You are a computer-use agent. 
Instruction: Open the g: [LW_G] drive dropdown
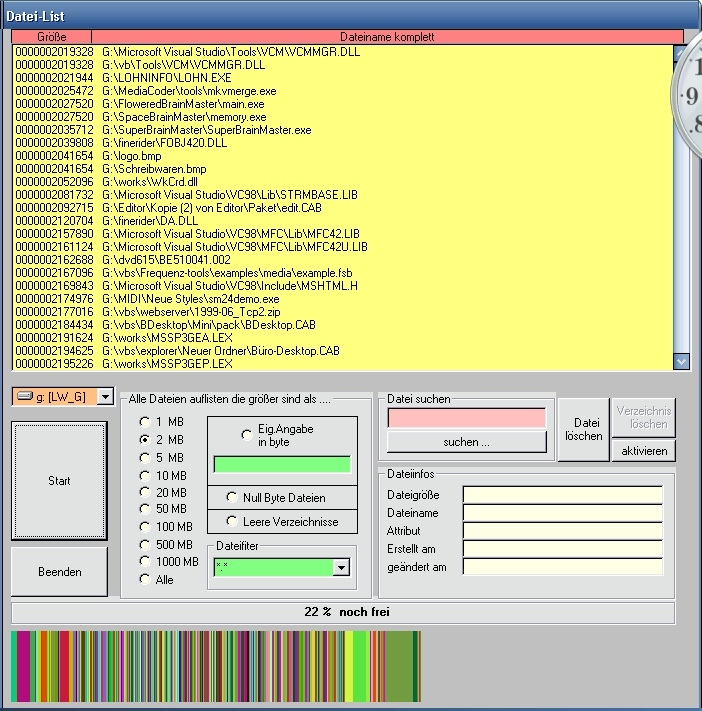click(105, 397)
